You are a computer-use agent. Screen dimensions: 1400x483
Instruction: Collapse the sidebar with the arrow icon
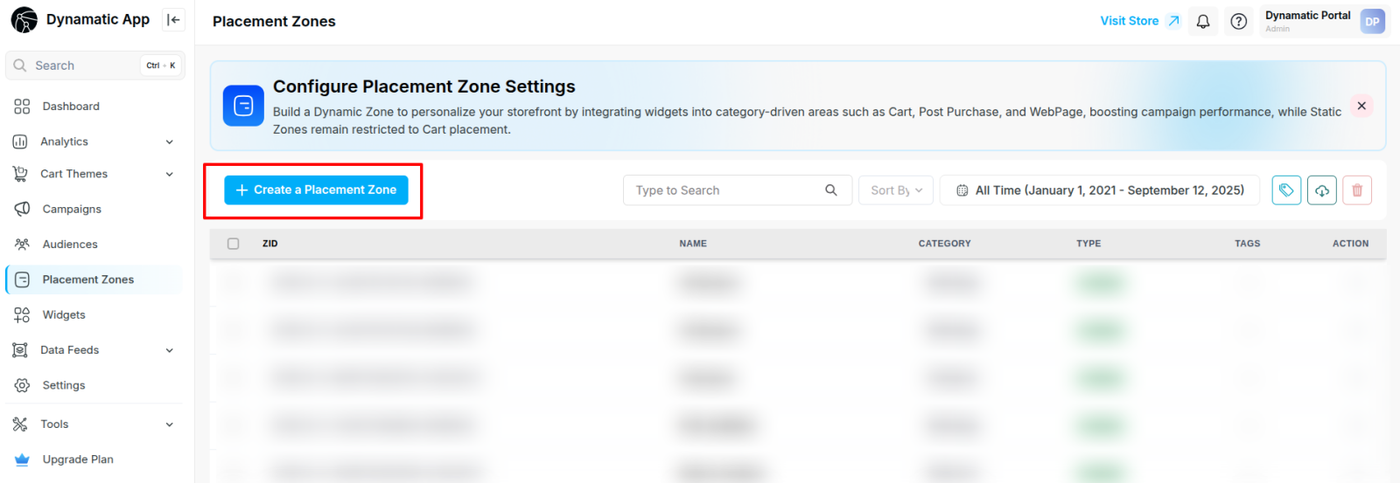tap(173, 20)
